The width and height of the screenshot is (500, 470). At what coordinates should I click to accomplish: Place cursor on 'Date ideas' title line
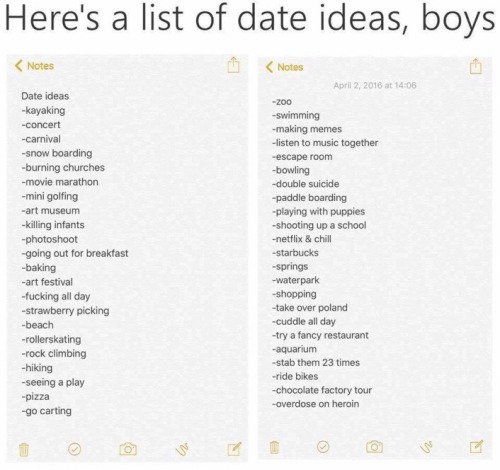coord(45,96)
